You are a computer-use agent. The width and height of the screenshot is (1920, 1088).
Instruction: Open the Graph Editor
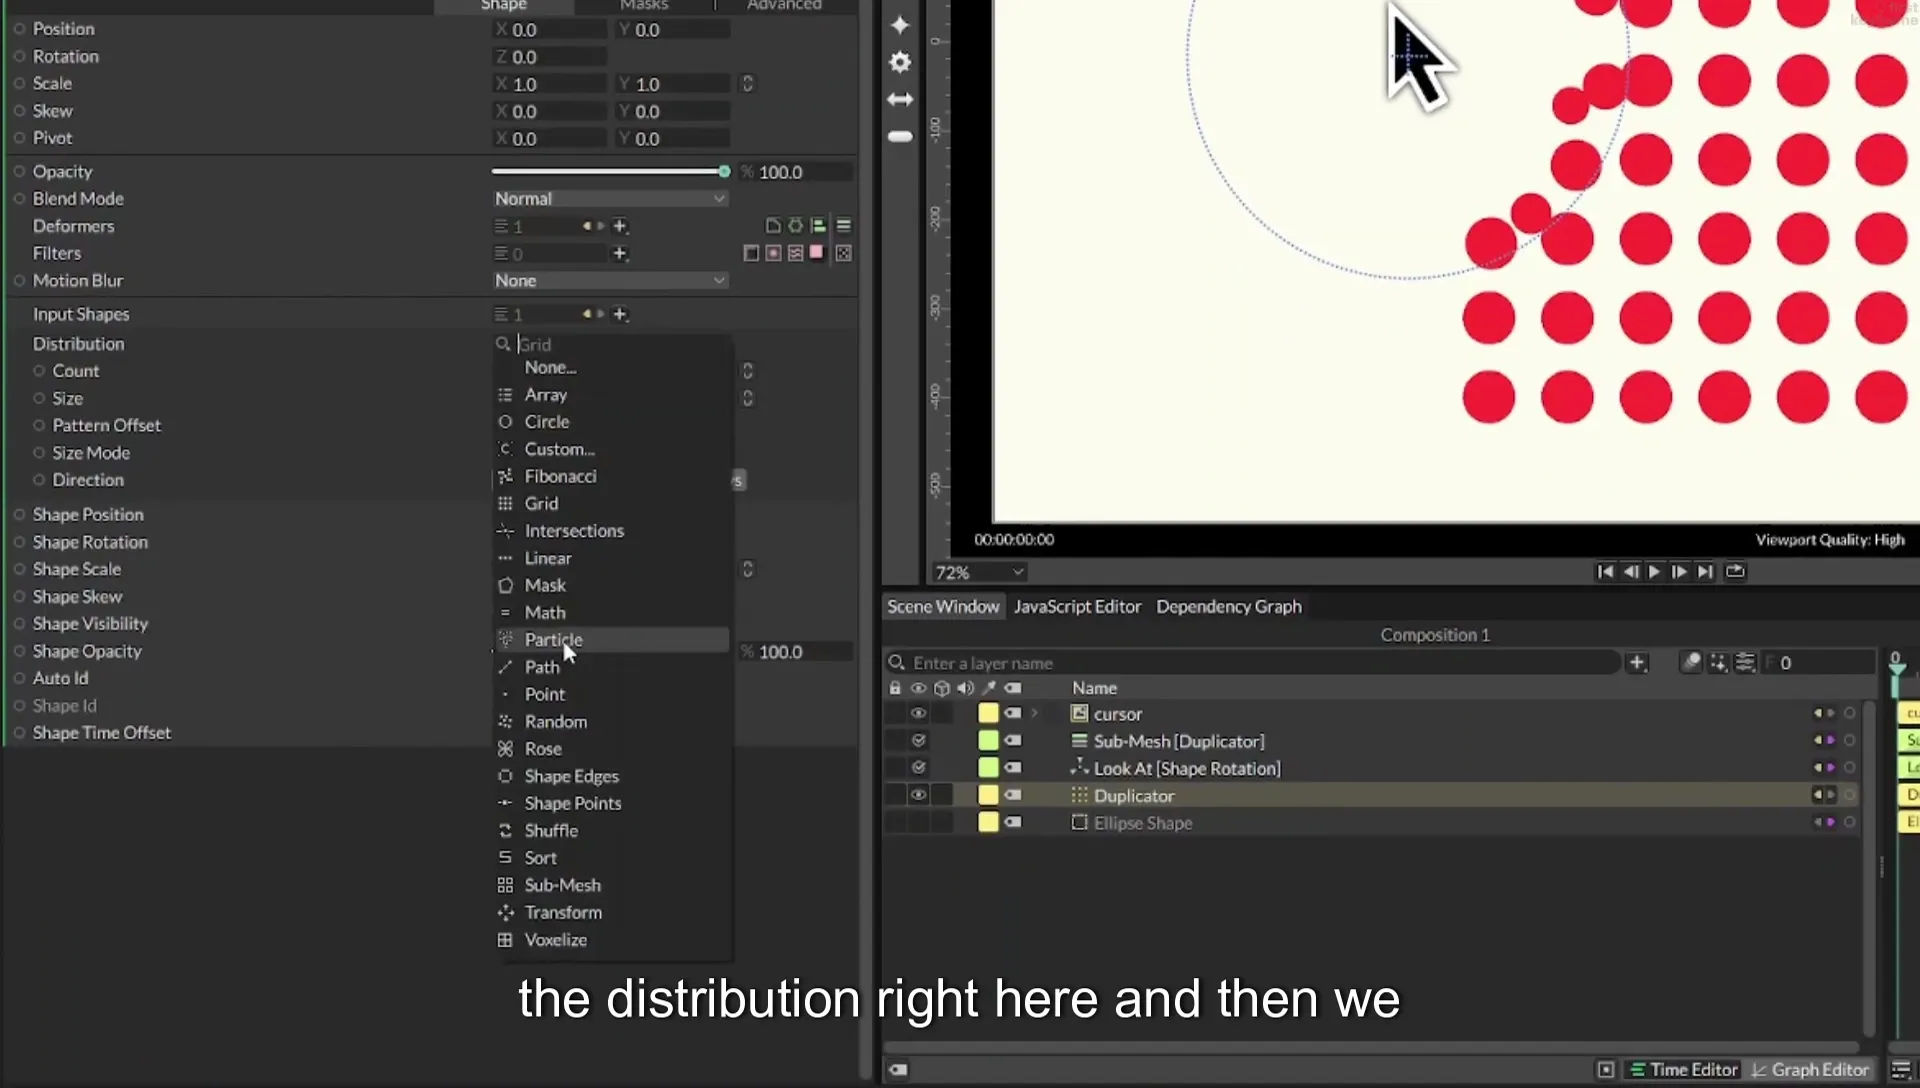pyautogui.click(x=1810, y=1070)
